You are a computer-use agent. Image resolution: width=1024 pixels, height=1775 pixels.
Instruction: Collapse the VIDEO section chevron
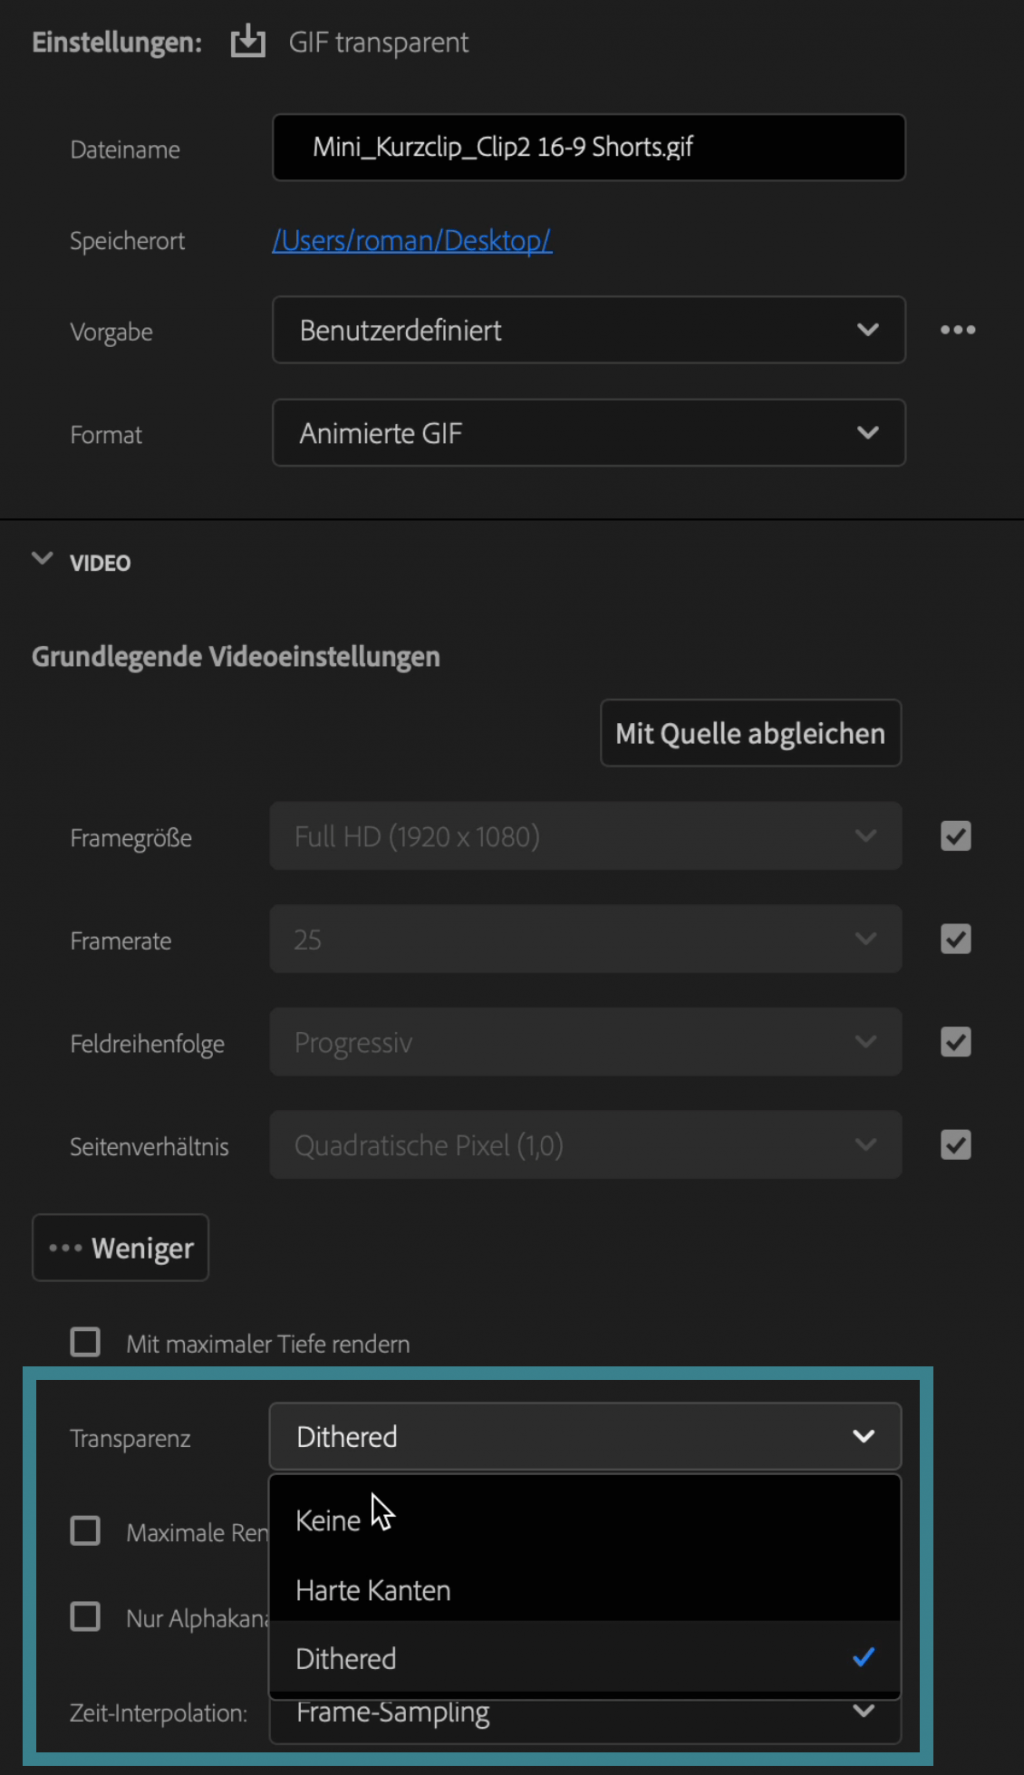coord(42,559)
